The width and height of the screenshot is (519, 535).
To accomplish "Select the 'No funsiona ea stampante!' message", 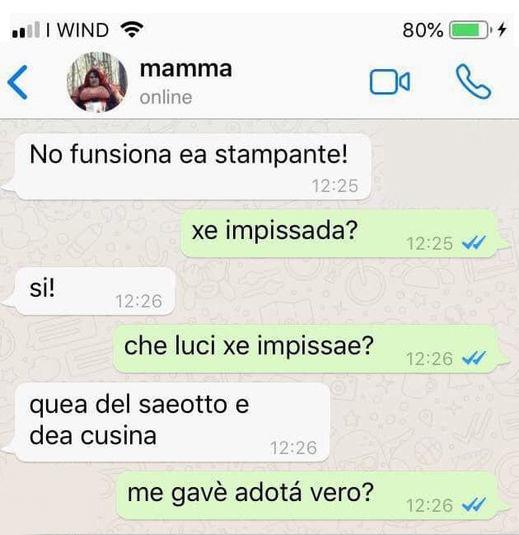I will [193, 167].
